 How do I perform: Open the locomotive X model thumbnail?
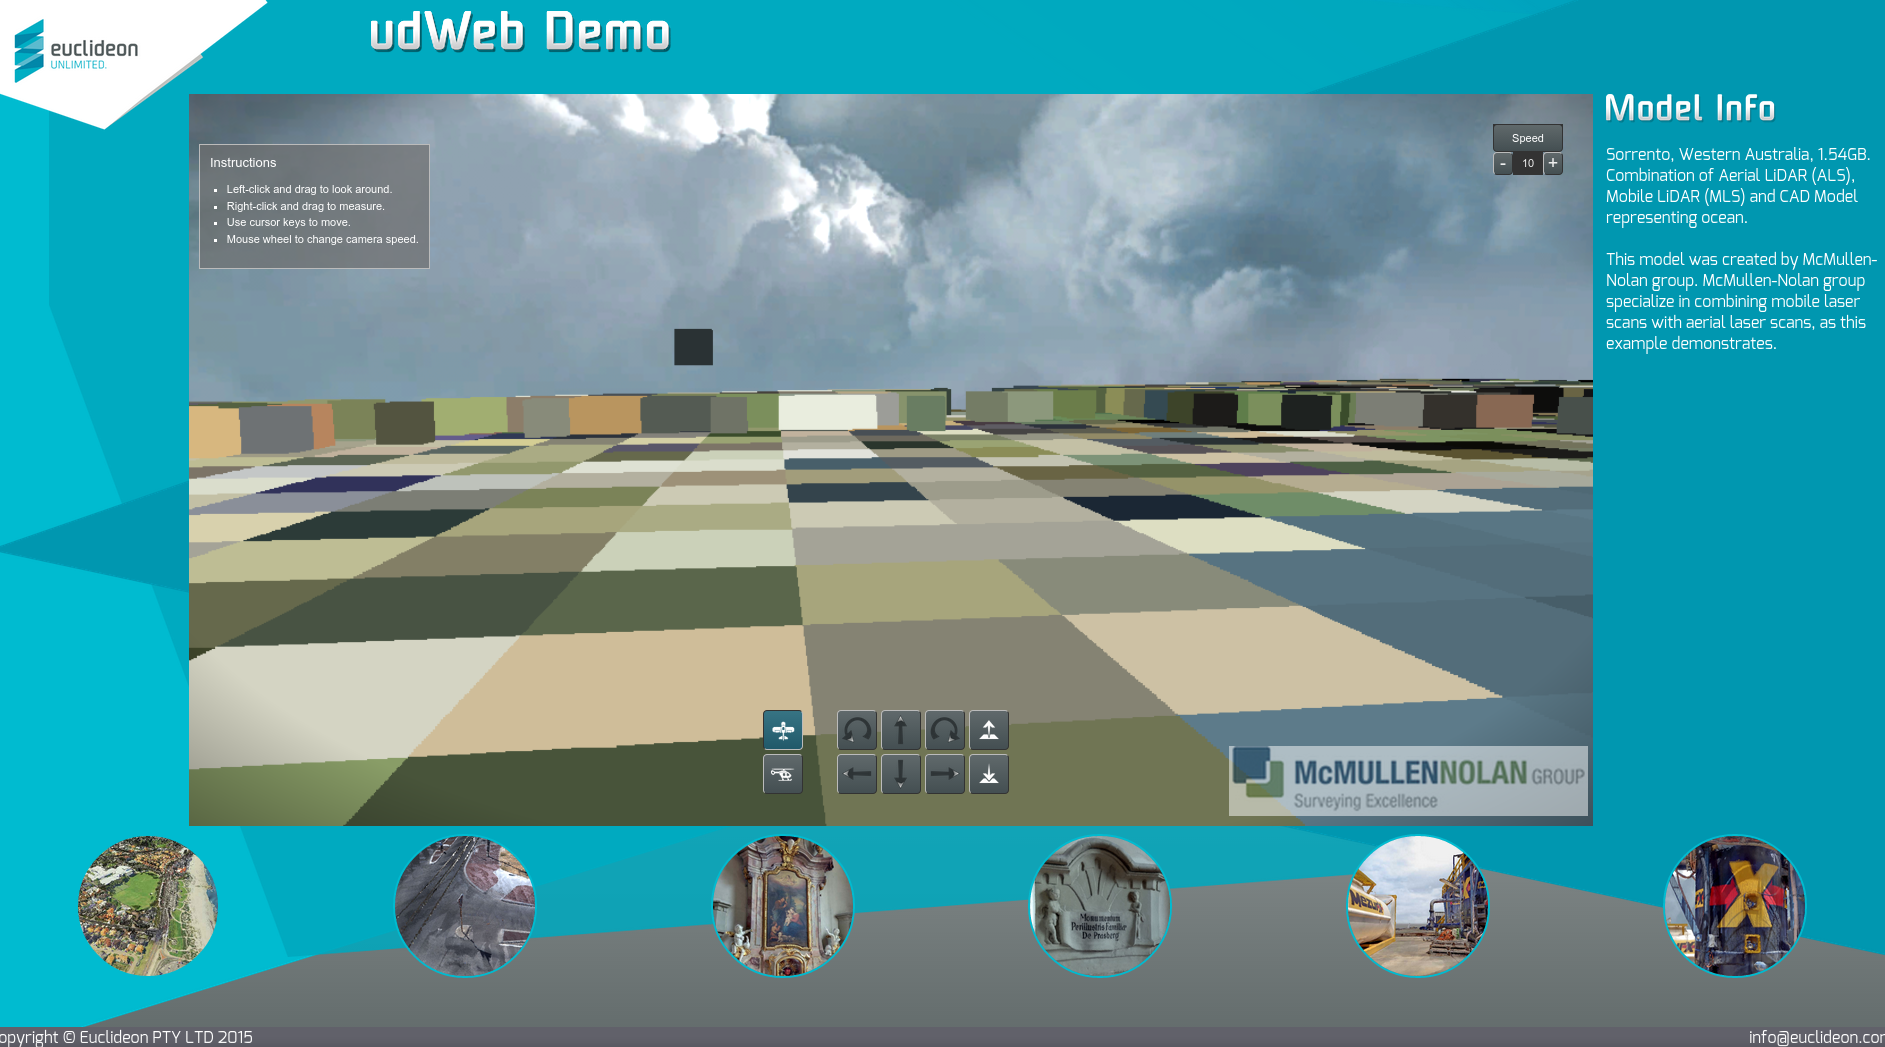[1735, 906]
